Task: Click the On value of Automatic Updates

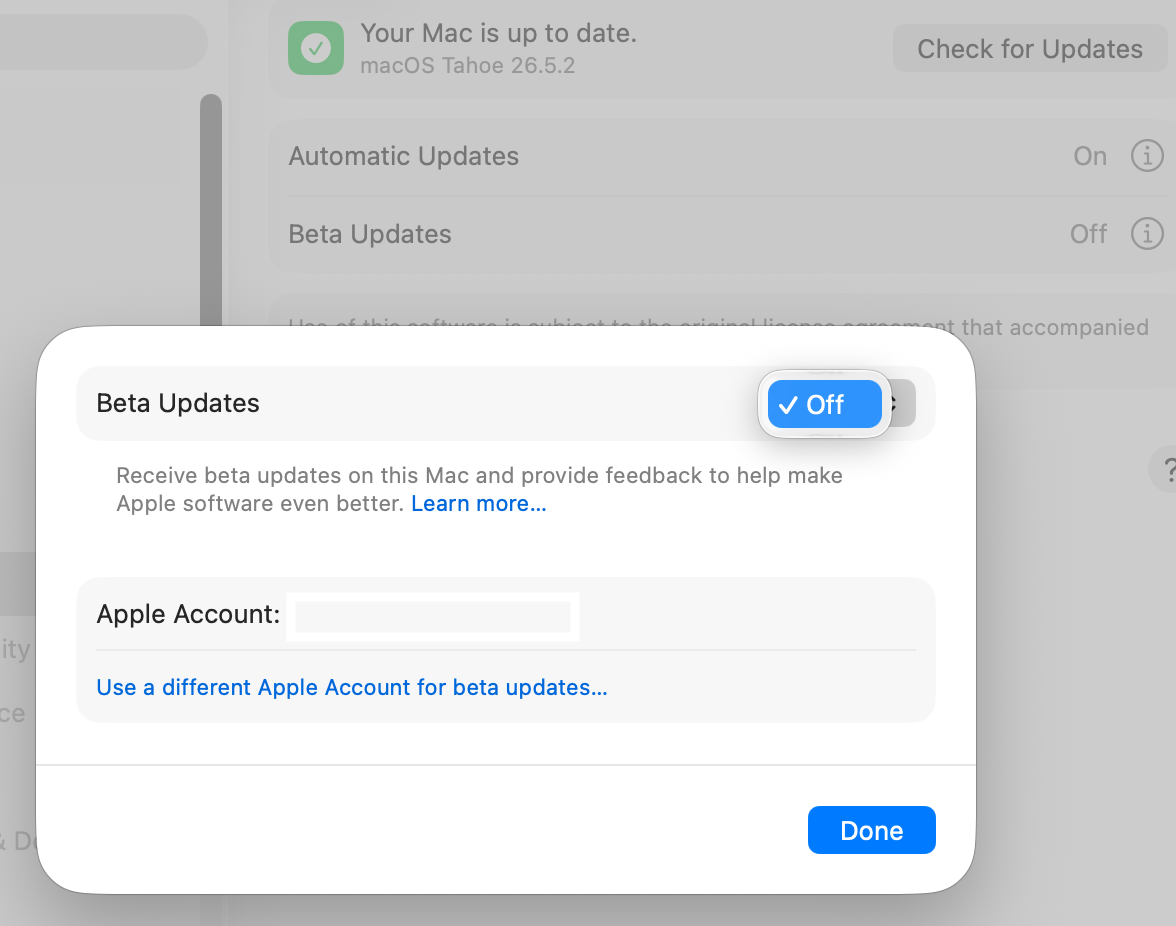Action: tap(1090, 156)
